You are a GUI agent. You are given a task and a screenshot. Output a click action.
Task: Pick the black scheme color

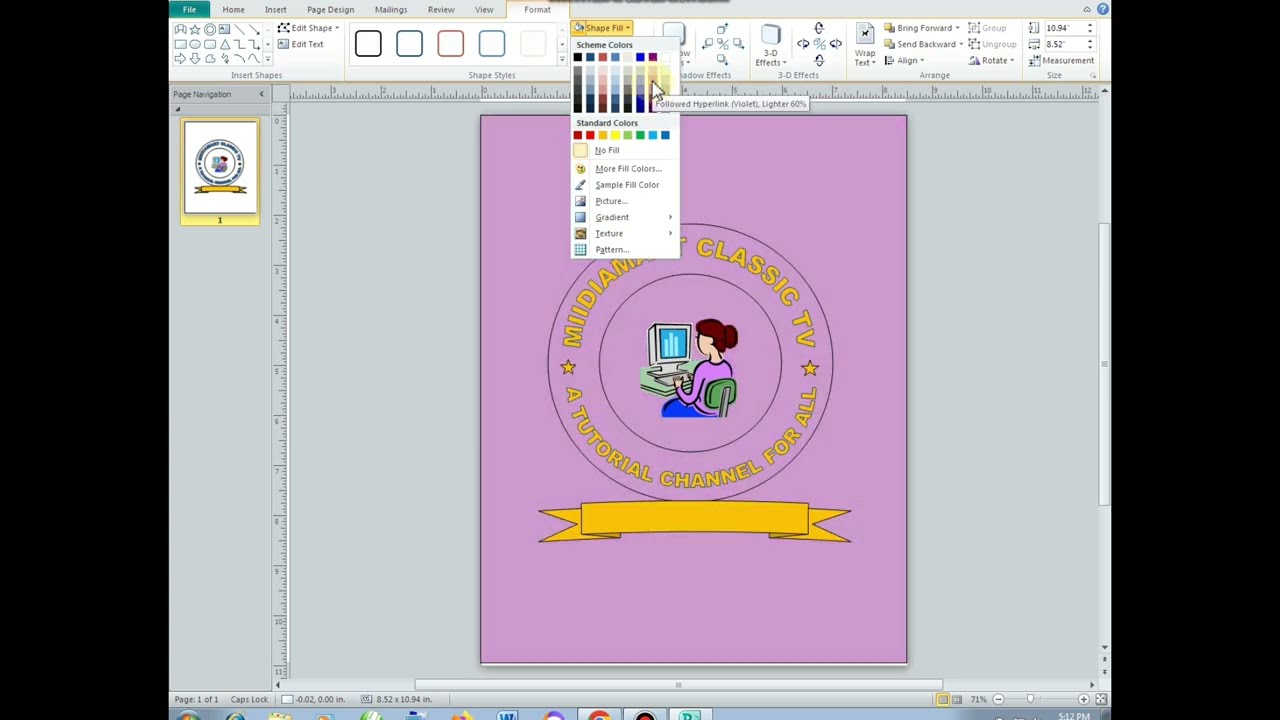[x=577, y=57]
